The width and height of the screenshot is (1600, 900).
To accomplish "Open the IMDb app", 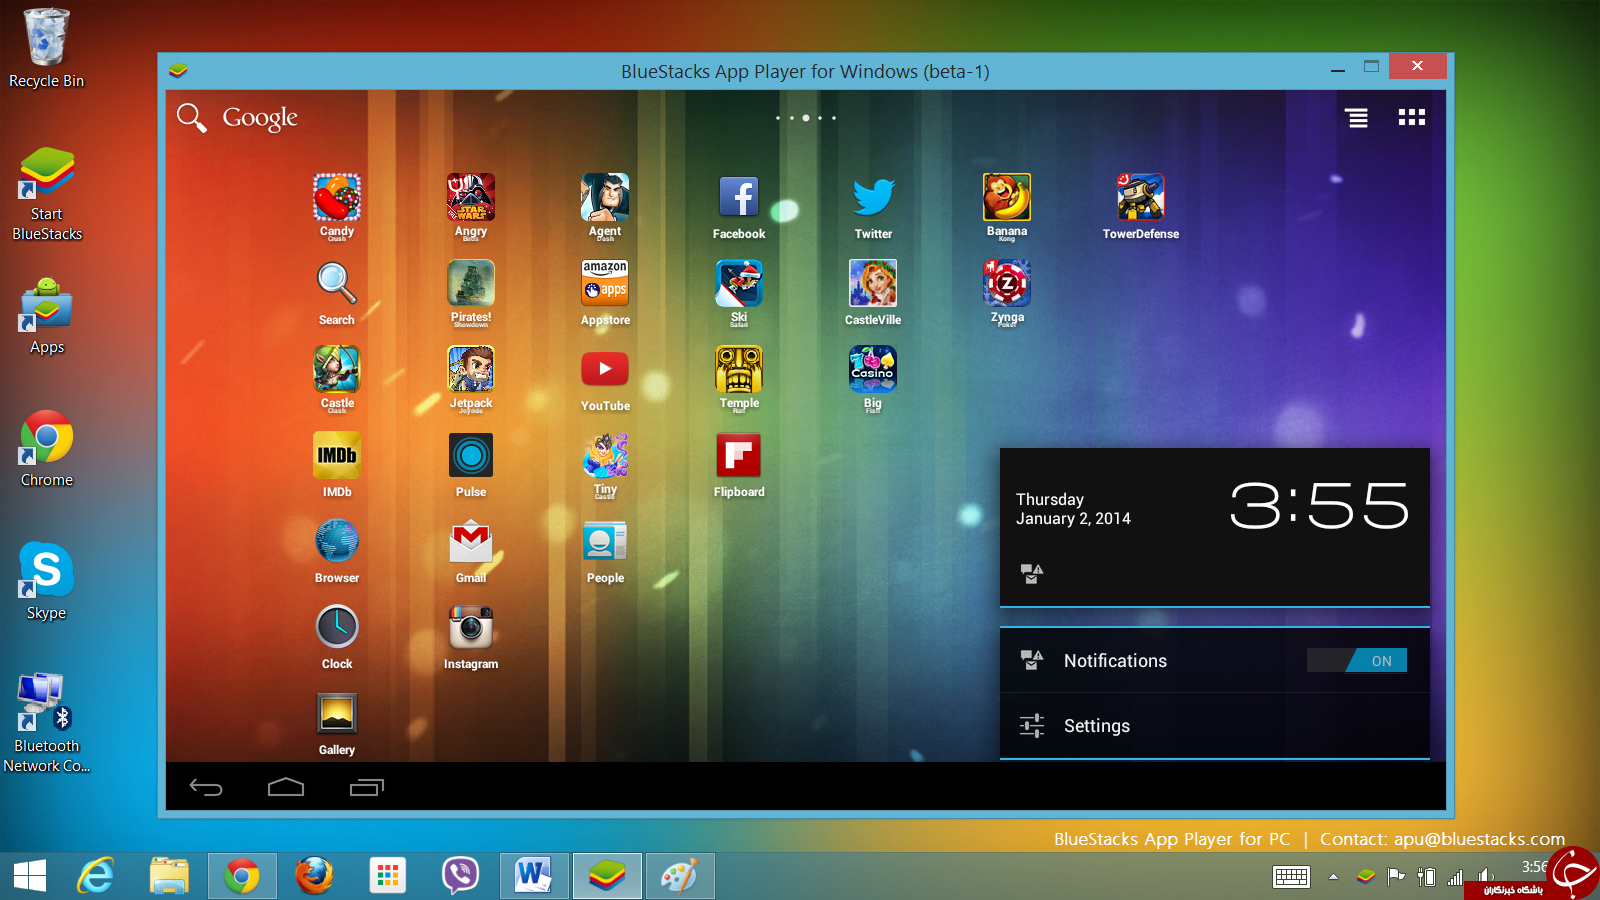I will point(337,456).
